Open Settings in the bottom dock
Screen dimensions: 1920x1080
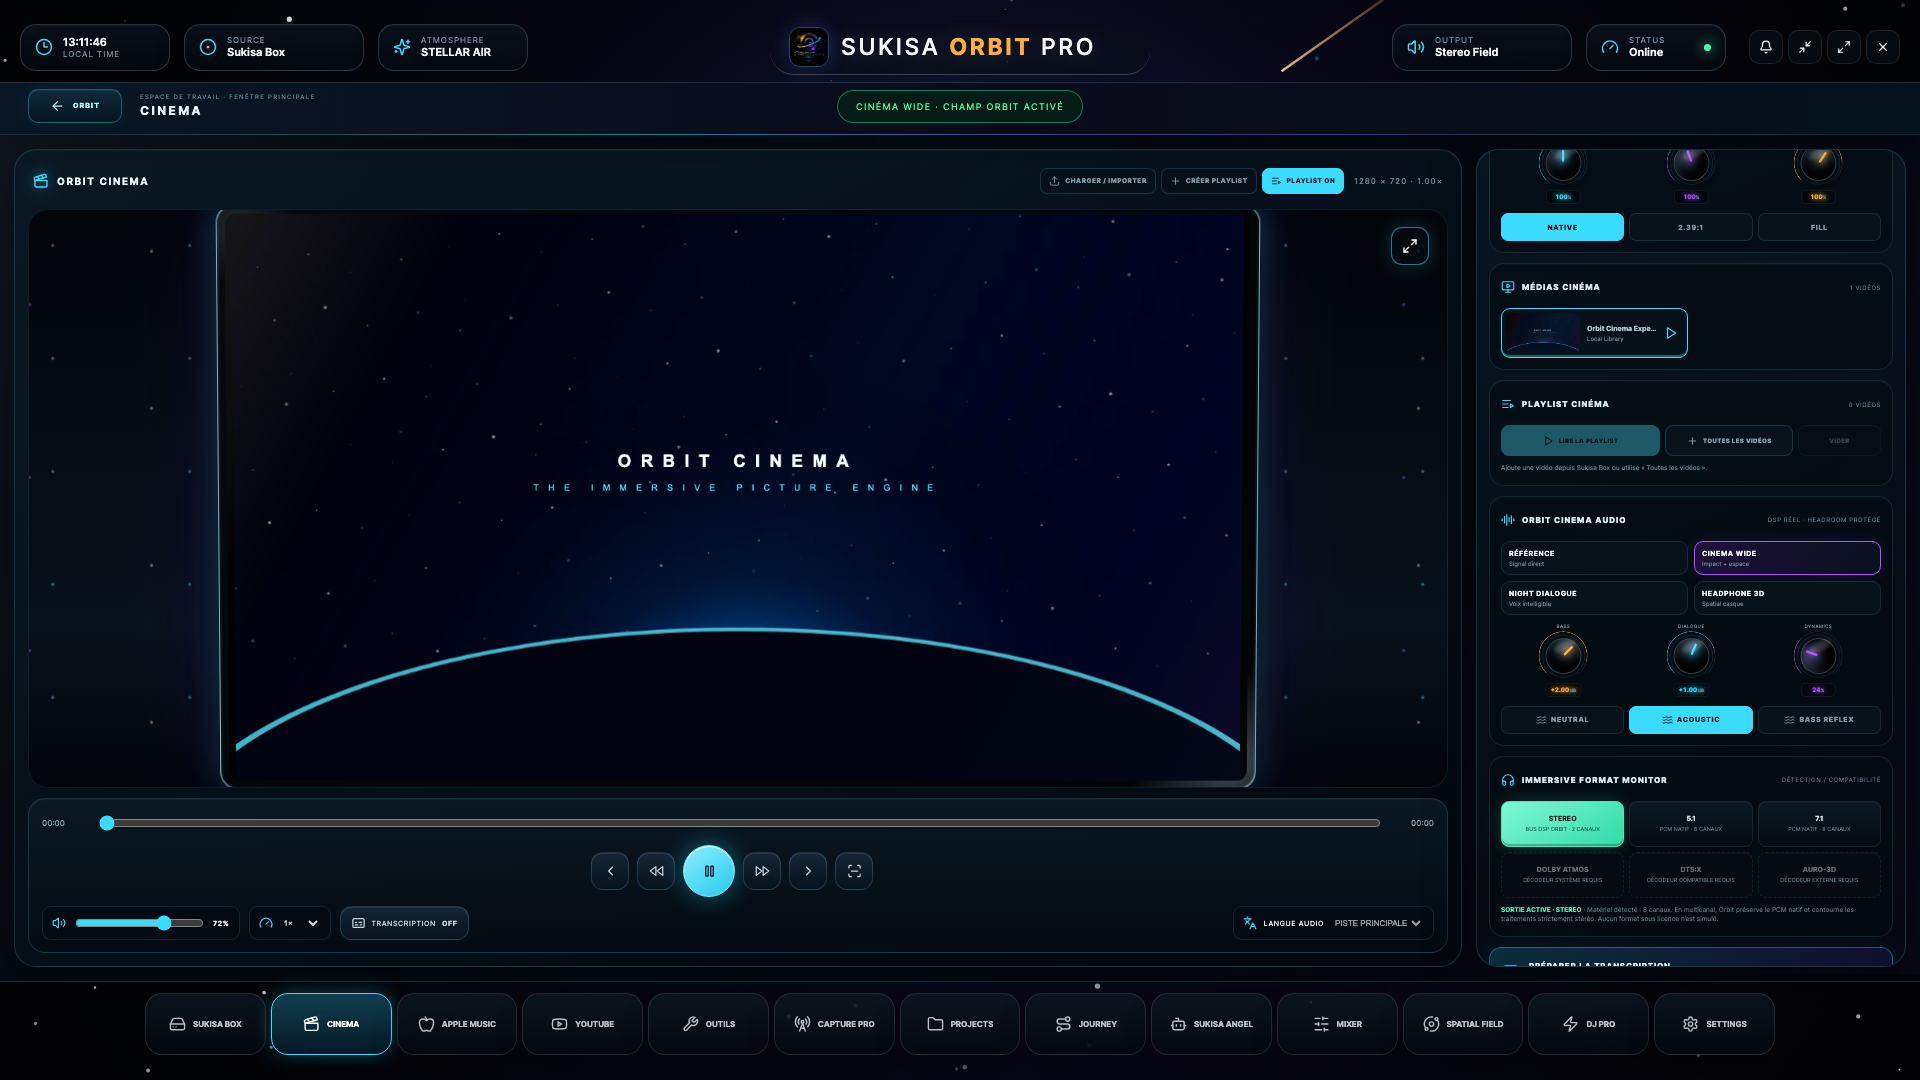(x=1714, y=1024)
